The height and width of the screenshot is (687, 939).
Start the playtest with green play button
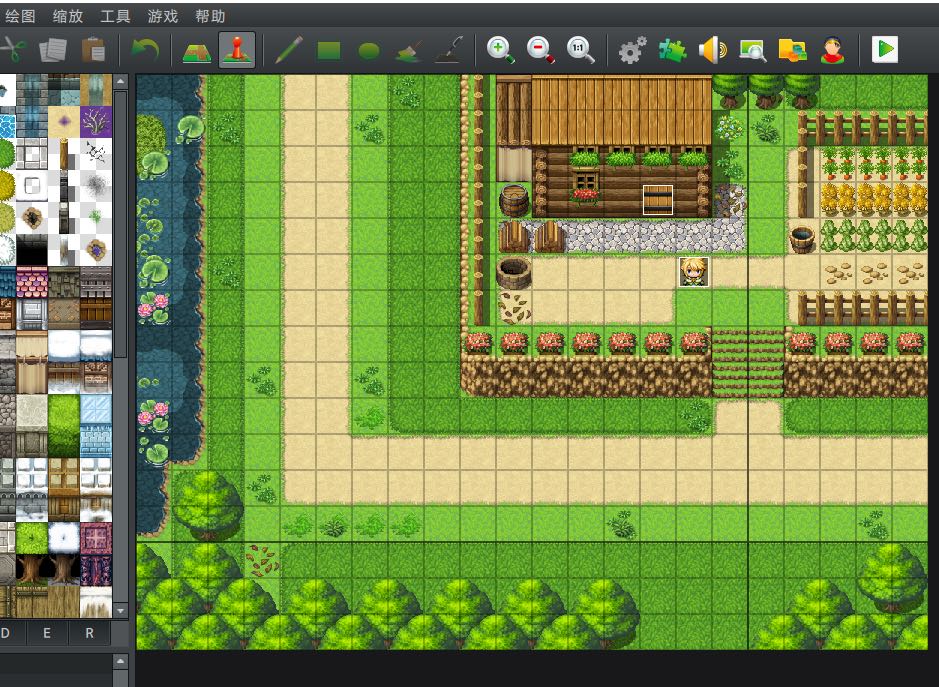(x=885, y=50)
